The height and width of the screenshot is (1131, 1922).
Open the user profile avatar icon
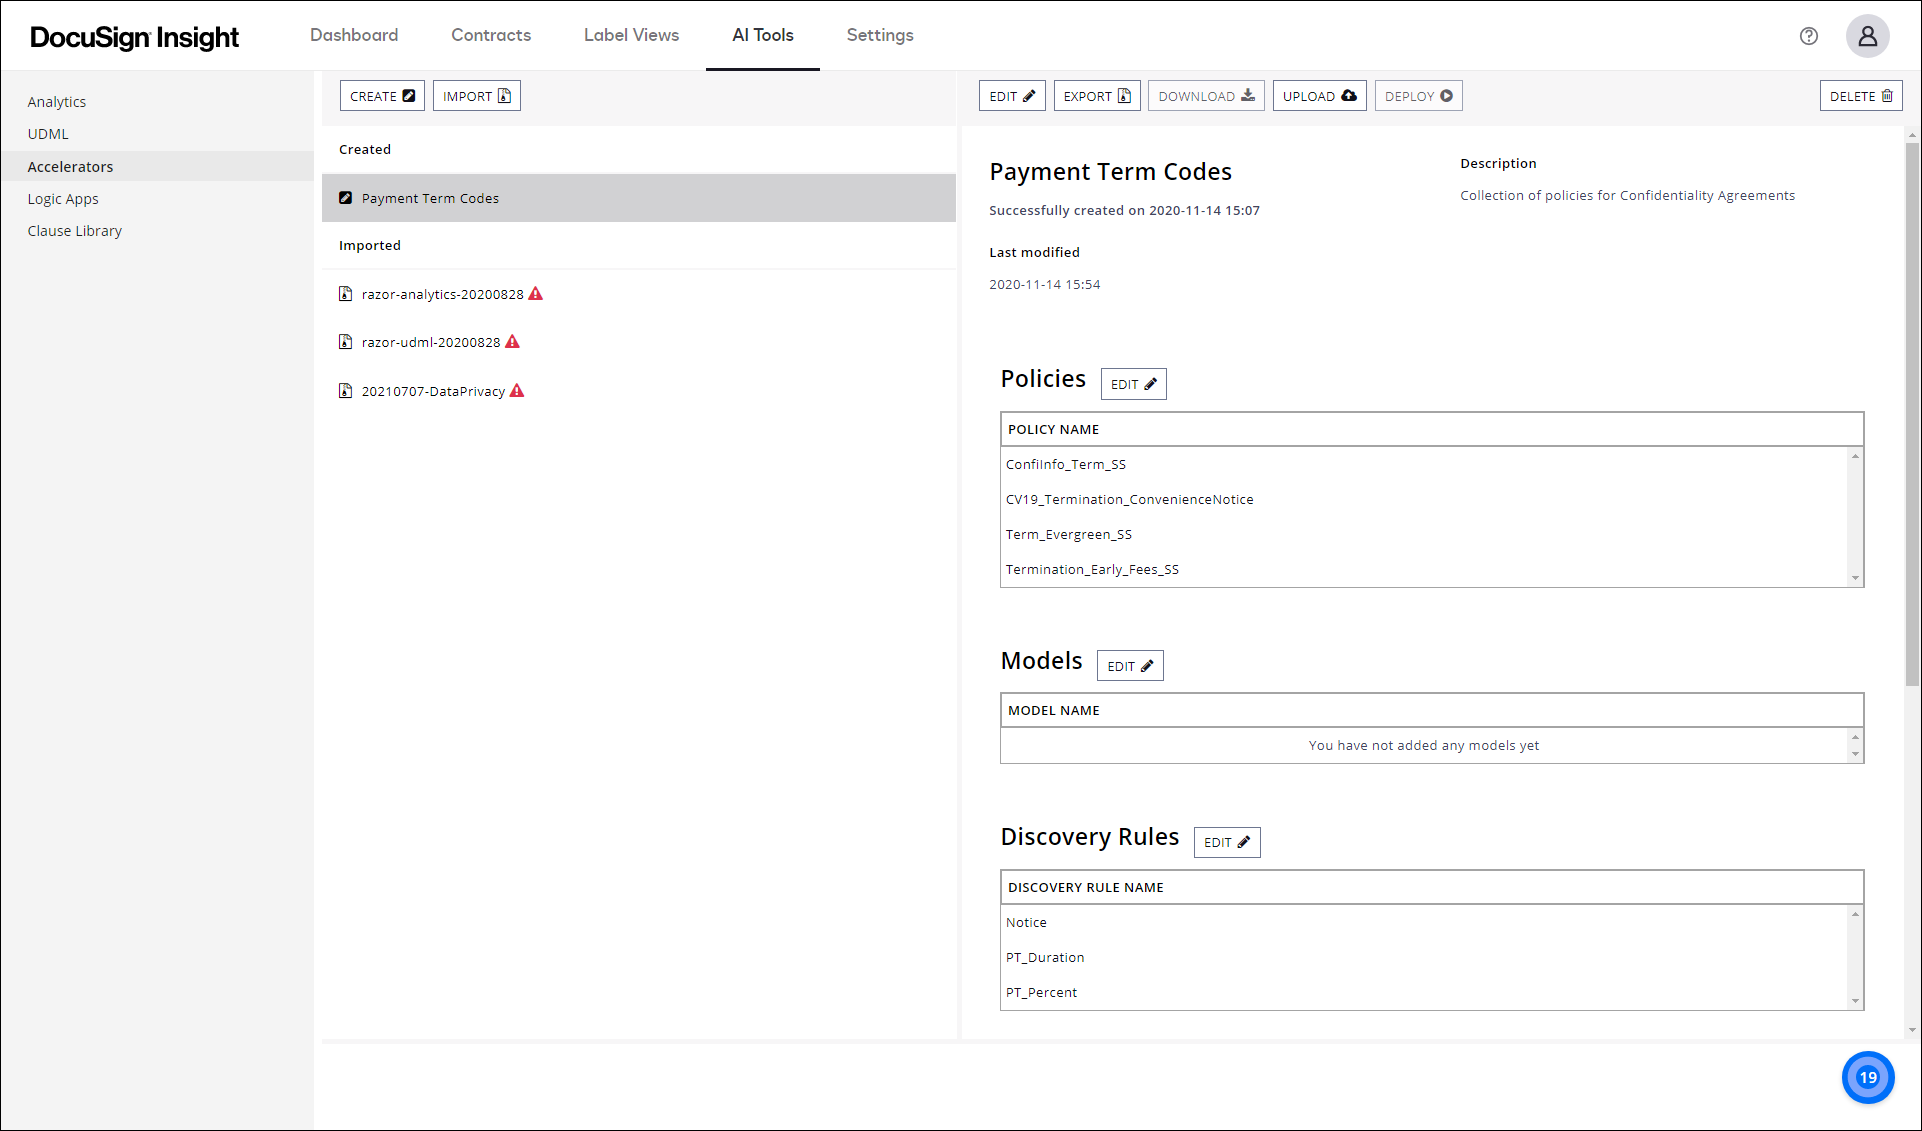tap(1868, 36)
